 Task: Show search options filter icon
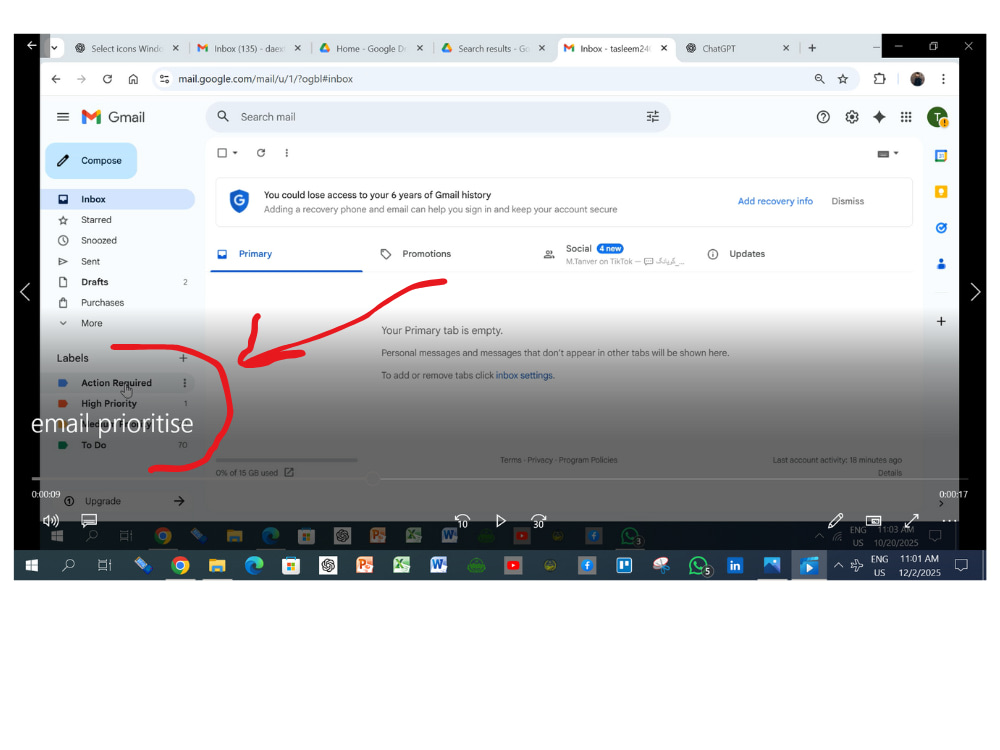(x=652, y=117)
